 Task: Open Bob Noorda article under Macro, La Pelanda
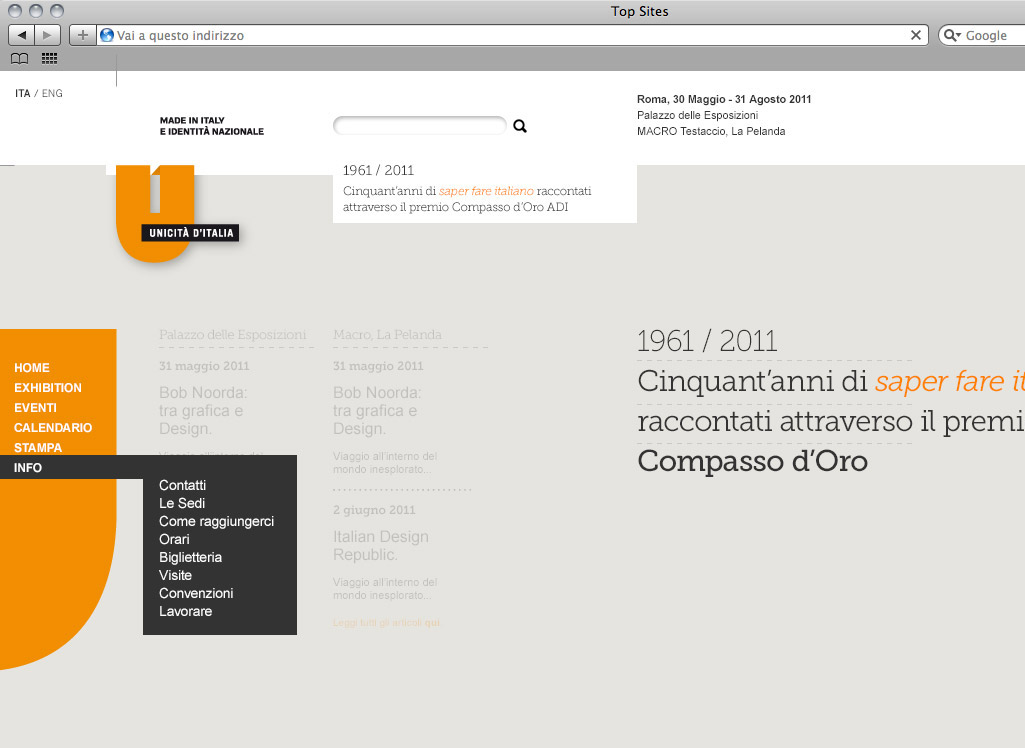[377, 411]
